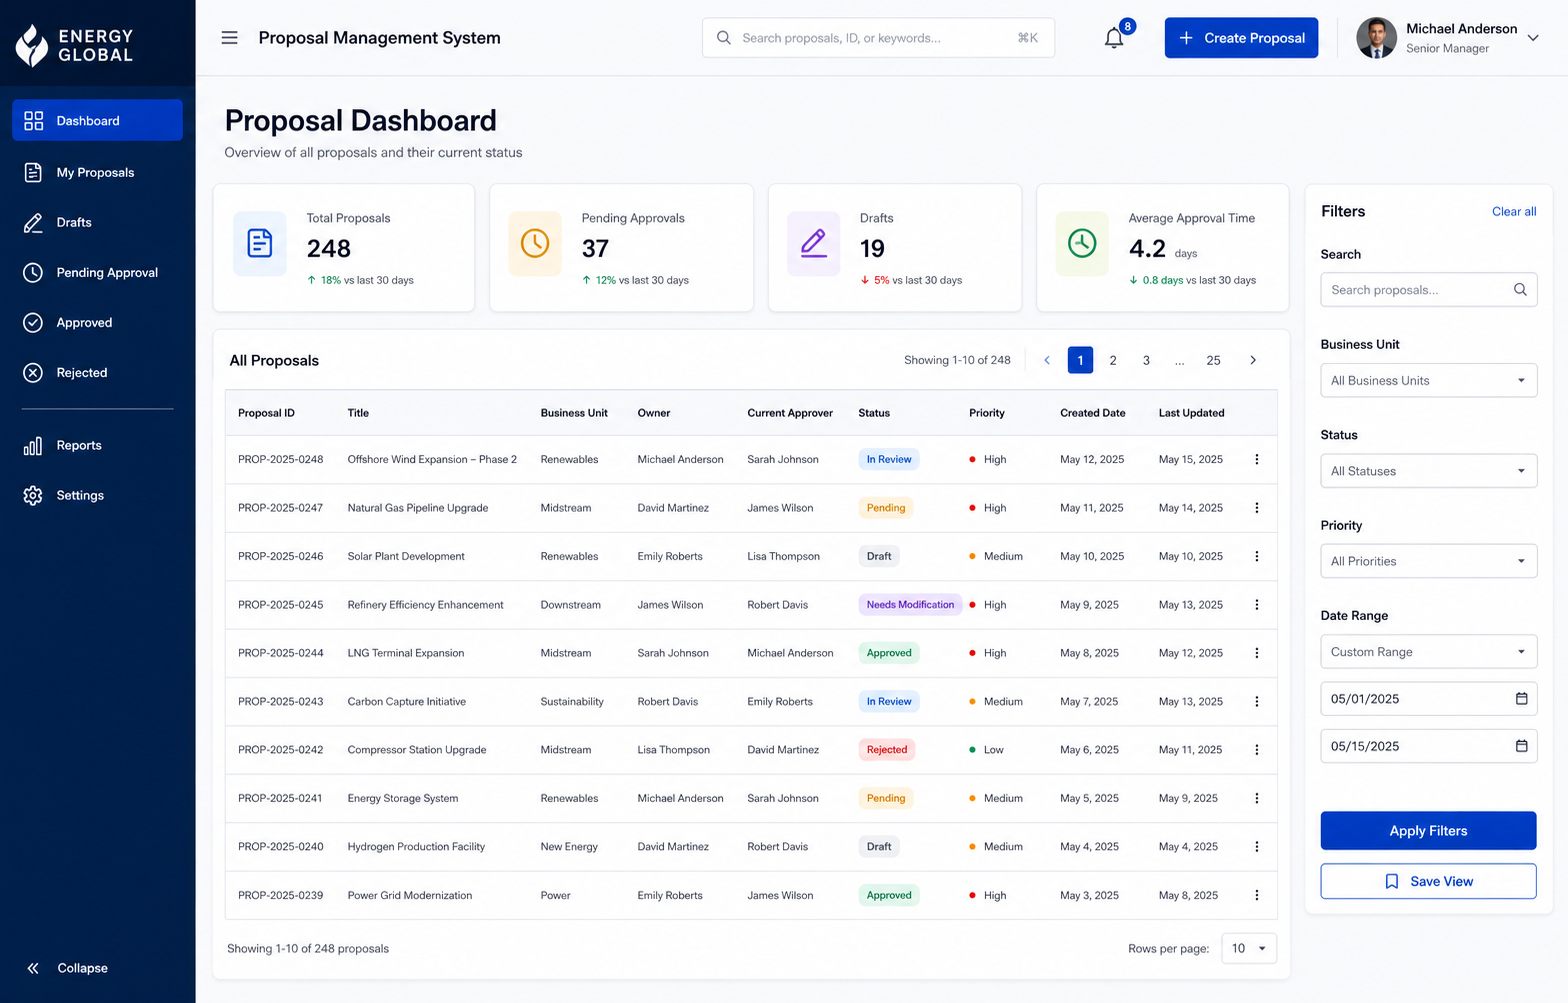Screen dimensions: 1568x1003
Task: Click current page 1 button
Action: point(1080,360)
